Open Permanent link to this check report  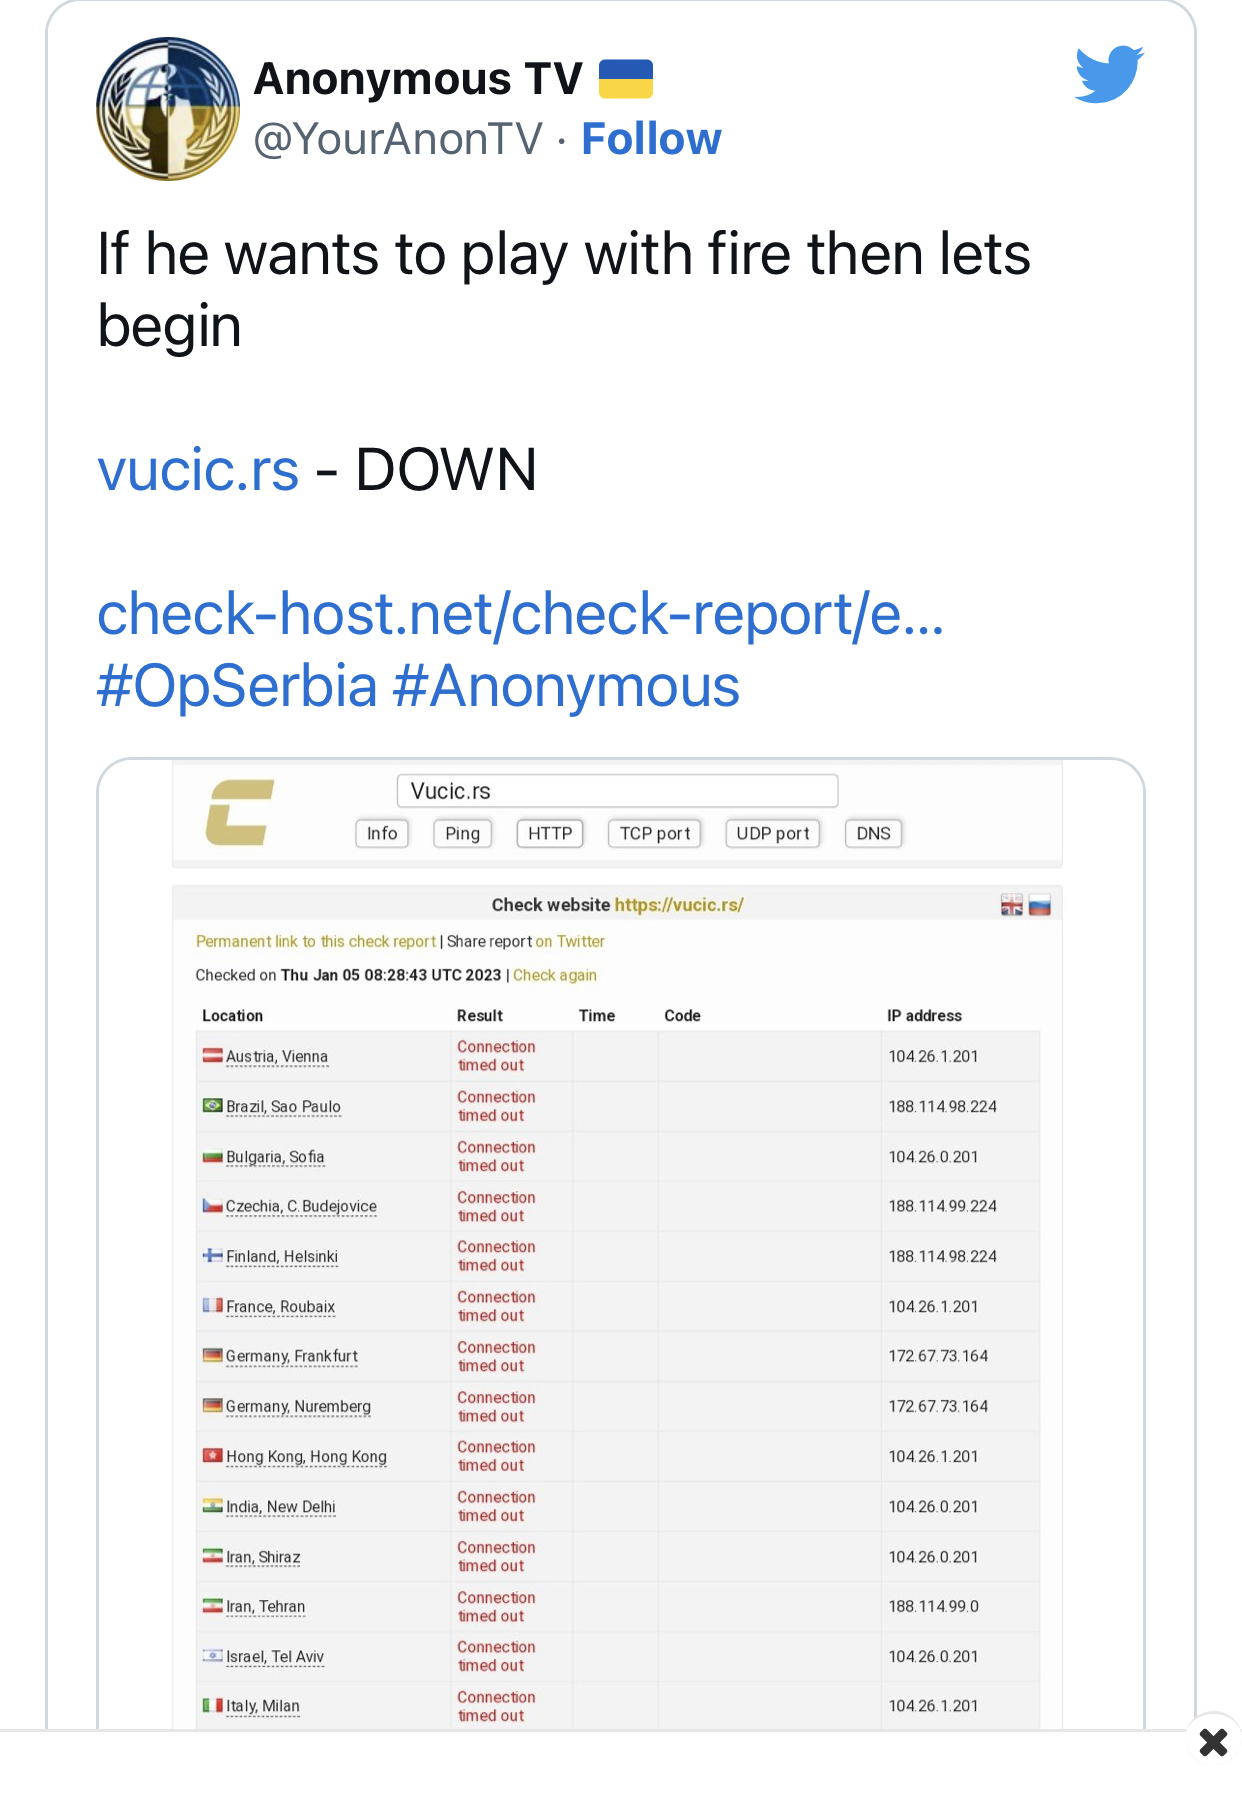tap(316, 941)
